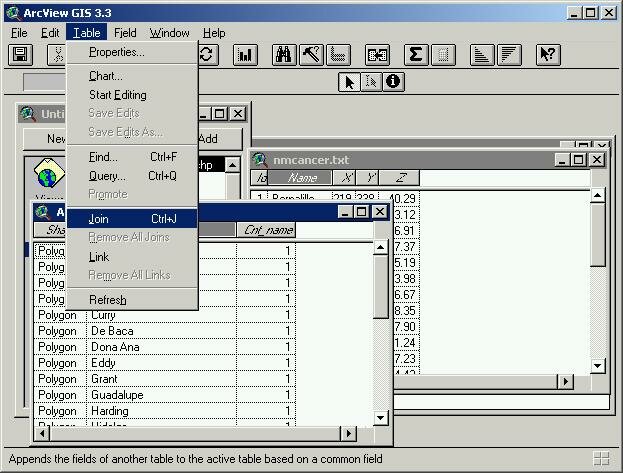Click the nmcancer.txt horizontal scroll right arrow
Viewport: 623px width, 473px height.
coord(565,382)
